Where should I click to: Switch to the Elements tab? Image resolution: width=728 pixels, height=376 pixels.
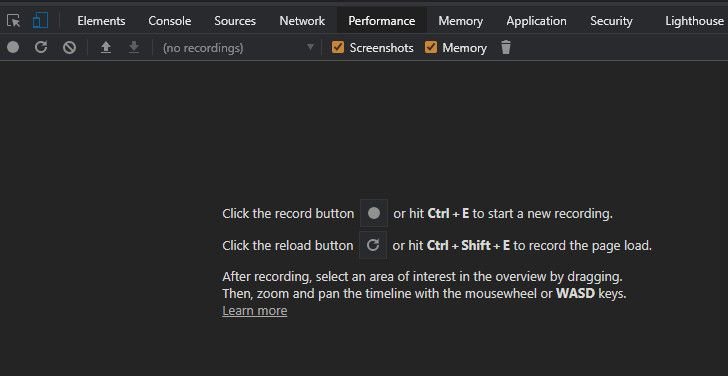pos(101,21)
